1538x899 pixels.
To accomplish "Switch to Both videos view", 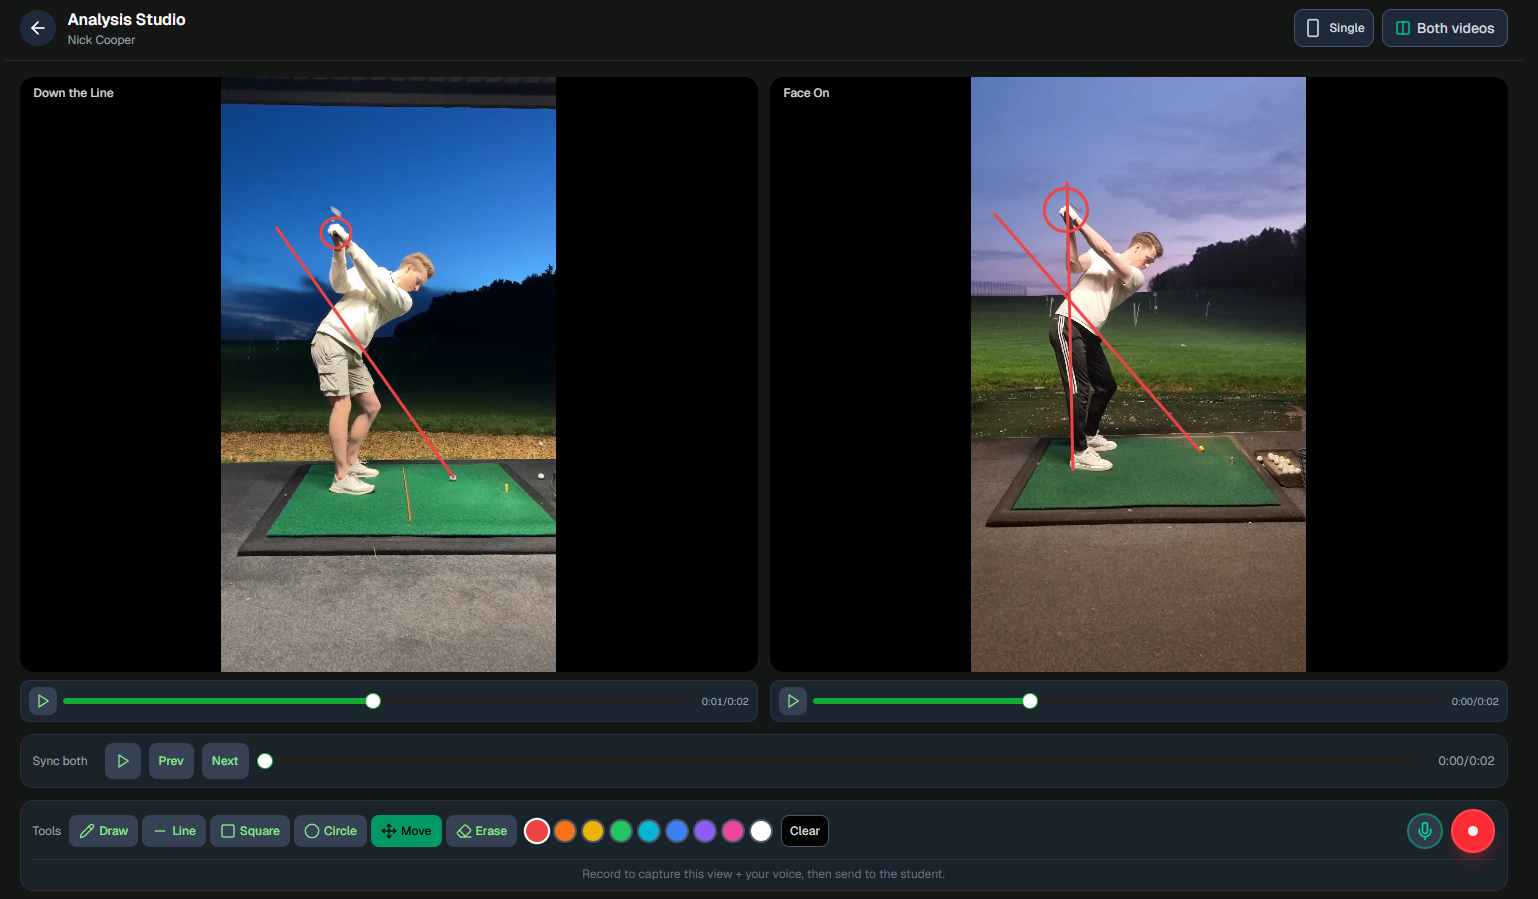I will 1444,28.
